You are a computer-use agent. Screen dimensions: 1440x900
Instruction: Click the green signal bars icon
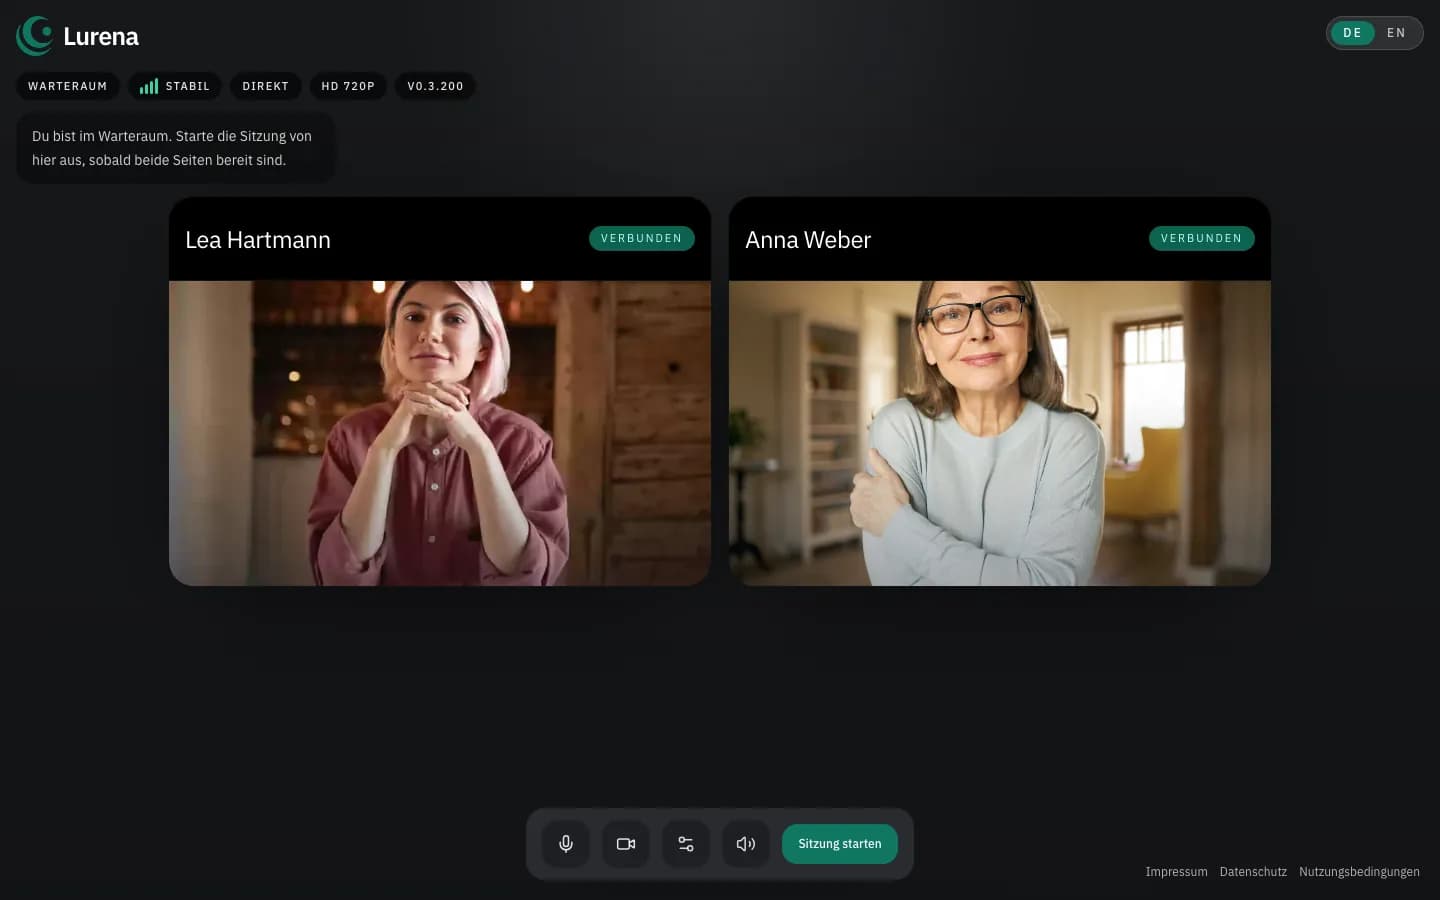point(149,87)
